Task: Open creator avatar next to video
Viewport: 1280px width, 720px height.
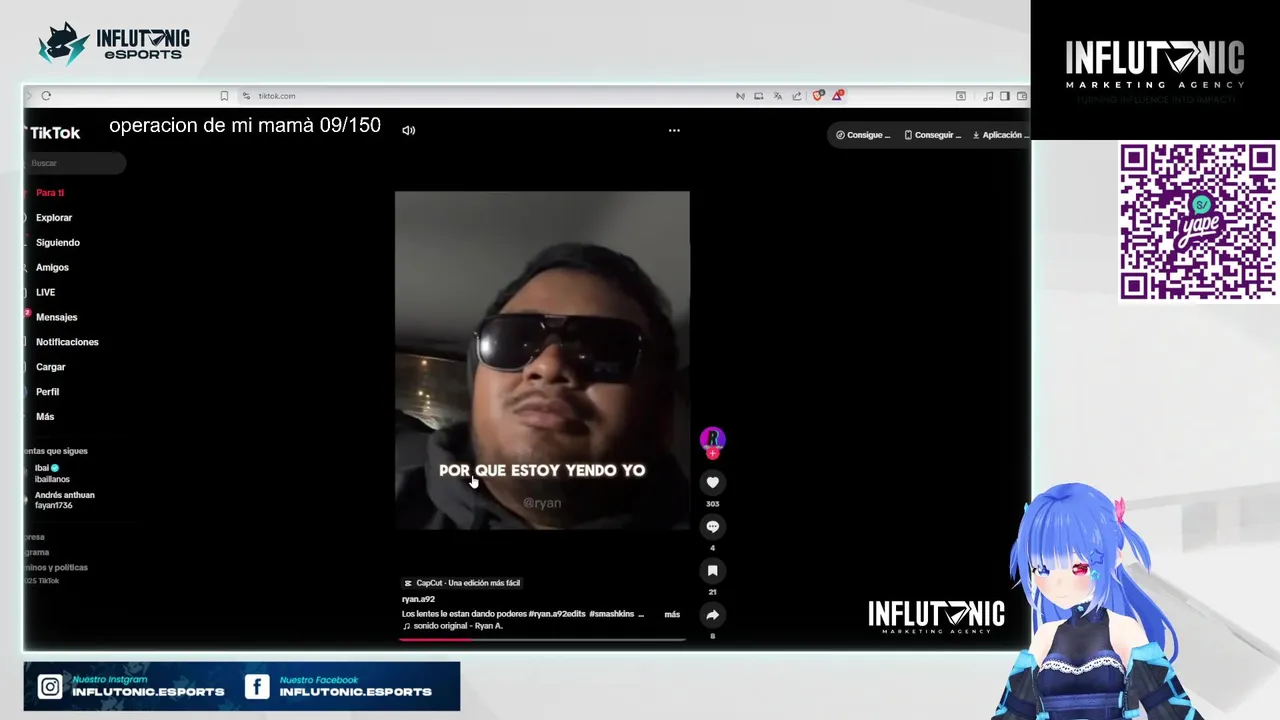Action: click(x=712, y=438)
